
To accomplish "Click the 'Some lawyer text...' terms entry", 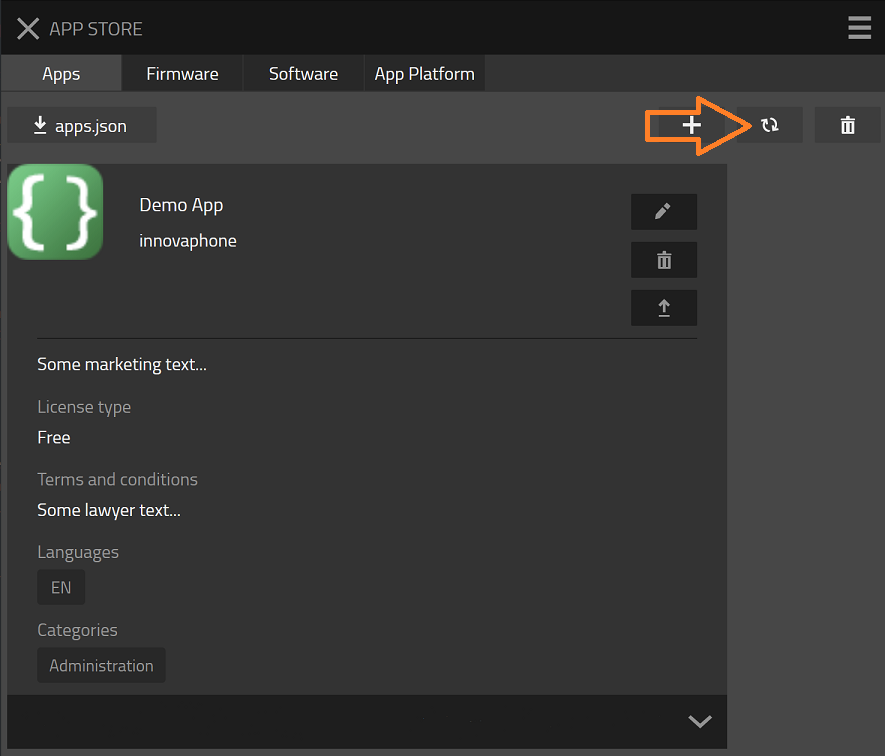I will pos(109,511).
